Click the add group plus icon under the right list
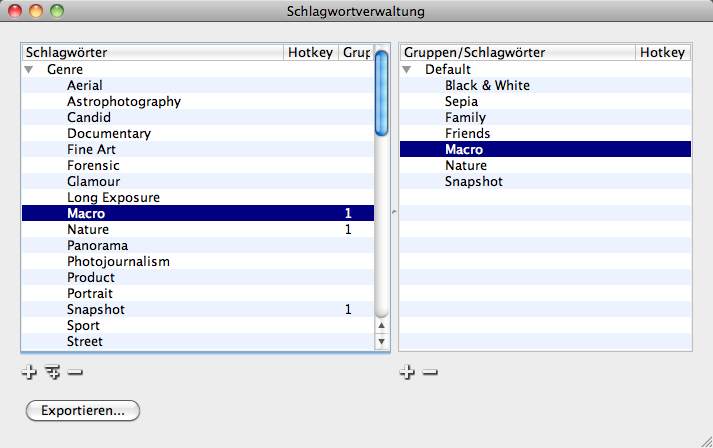Screen dimensions: 713x448 (x=407, y=372)
